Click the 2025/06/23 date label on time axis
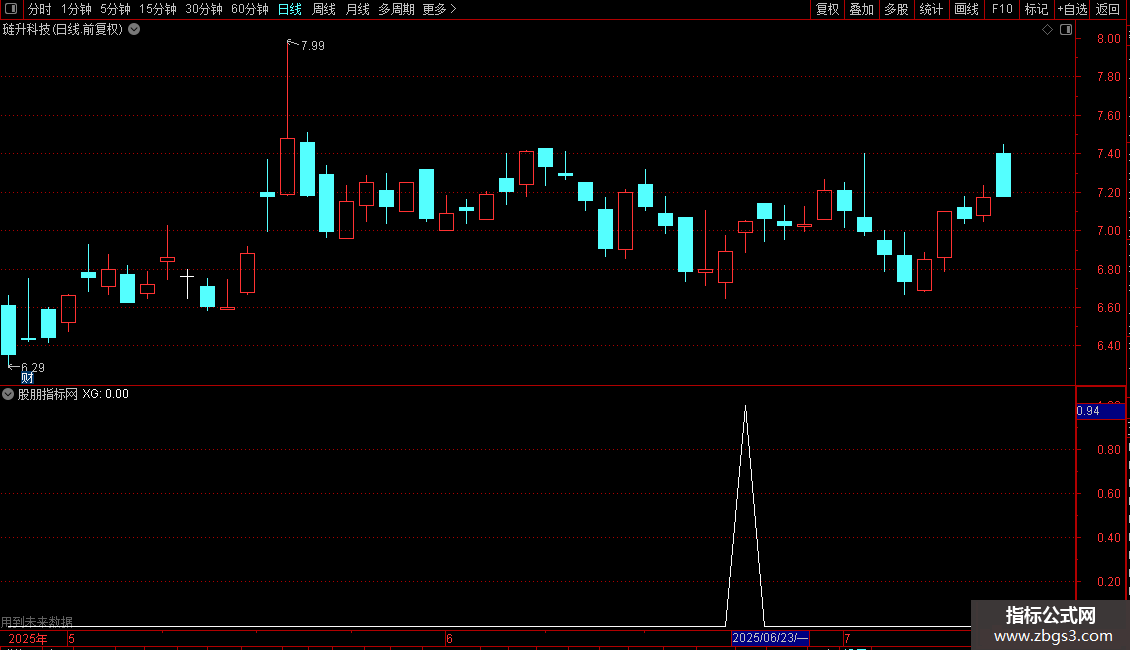Screen dimensions: 1130x650 pyautogui.click(x=770, y=638)
